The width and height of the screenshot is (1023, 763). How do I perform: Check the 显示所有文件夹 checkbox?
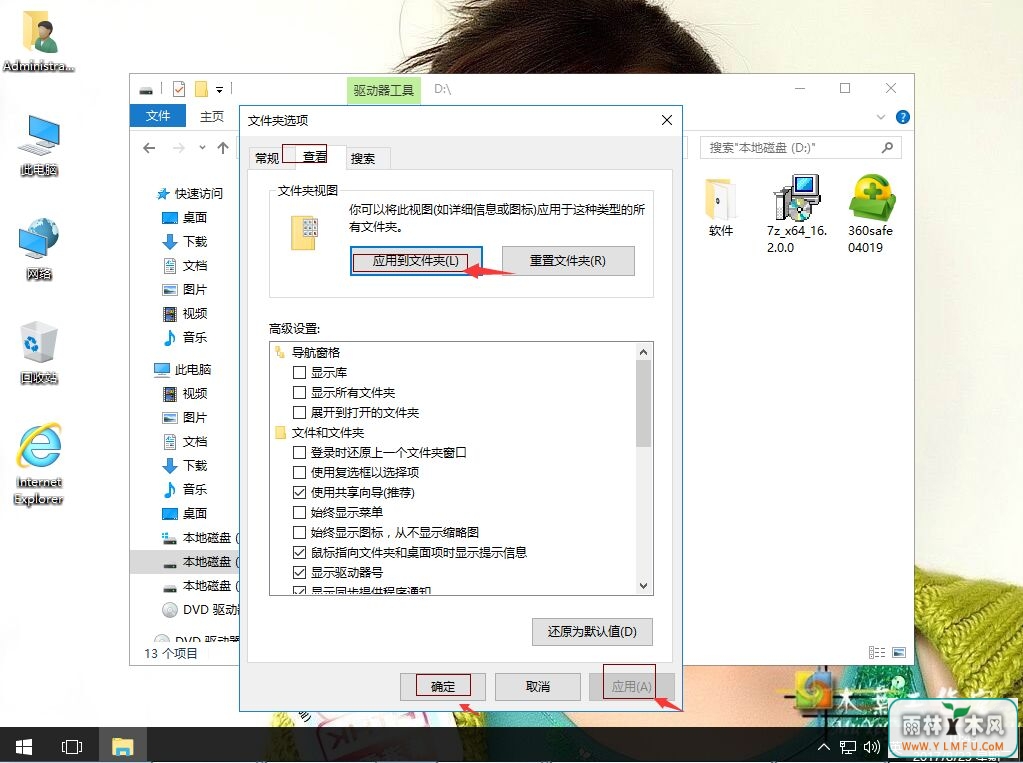coord(299,393)
